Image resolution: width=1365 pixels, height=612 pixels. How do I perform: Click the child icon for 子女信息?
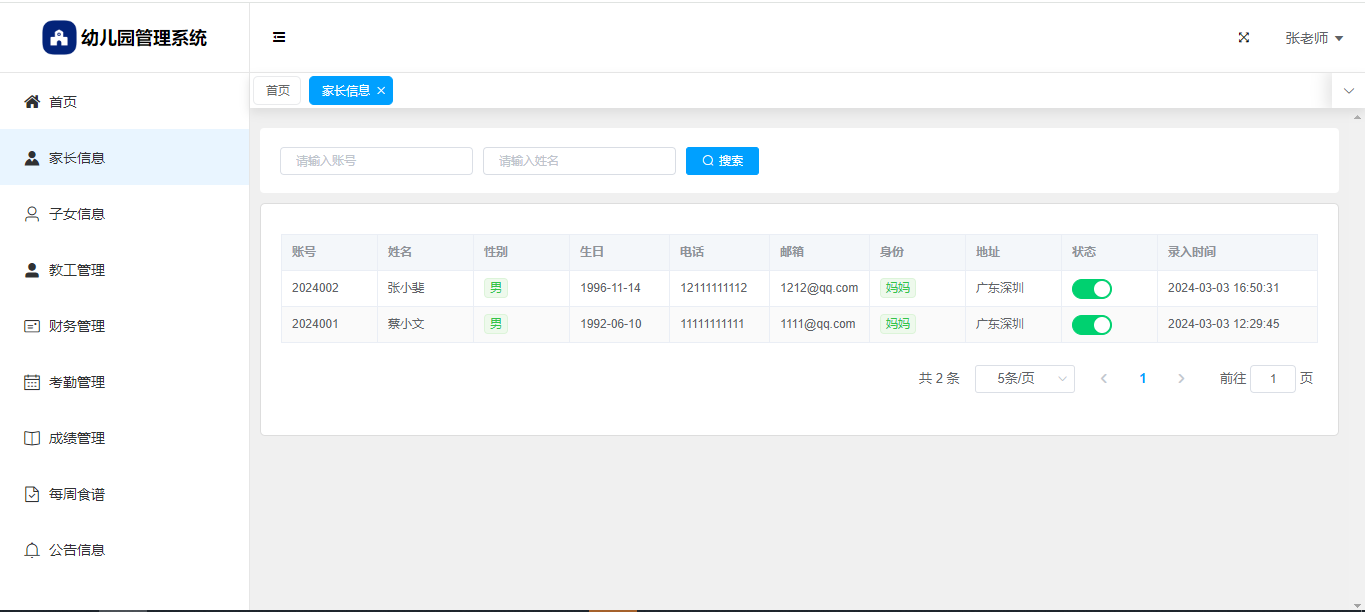pos(32,214)
